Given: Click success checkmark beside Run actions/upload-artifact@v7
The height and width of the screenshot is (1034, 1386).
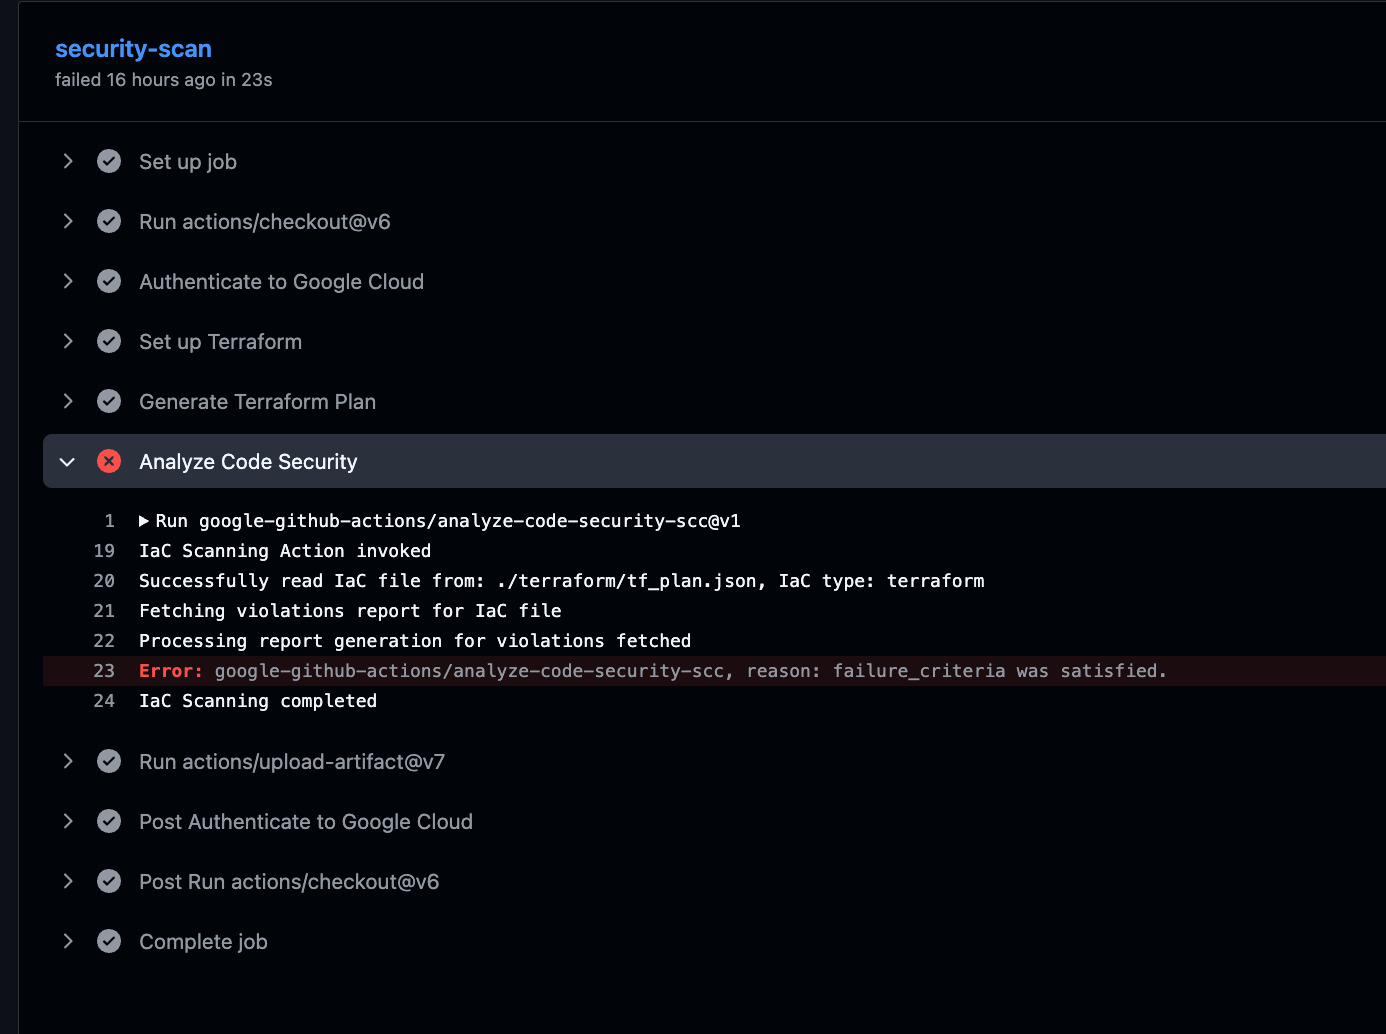Looking at the screenshot, I should 109,761.
